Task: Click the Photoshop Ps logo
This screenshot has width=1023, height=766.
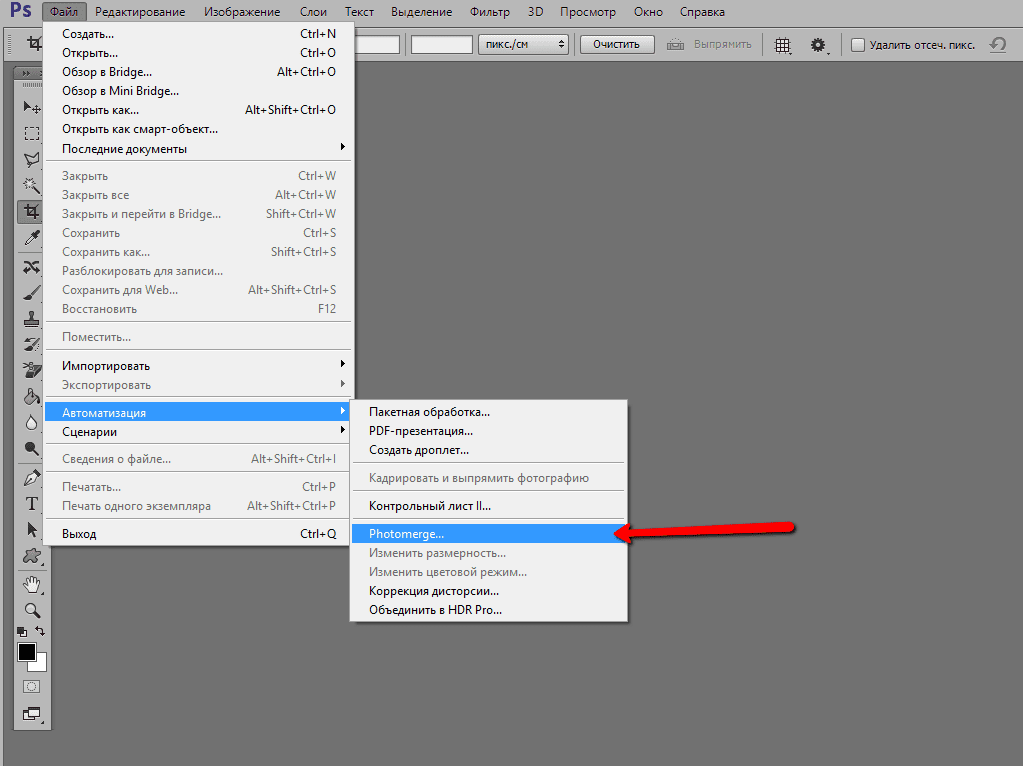Action: click(x=21, y=11)
